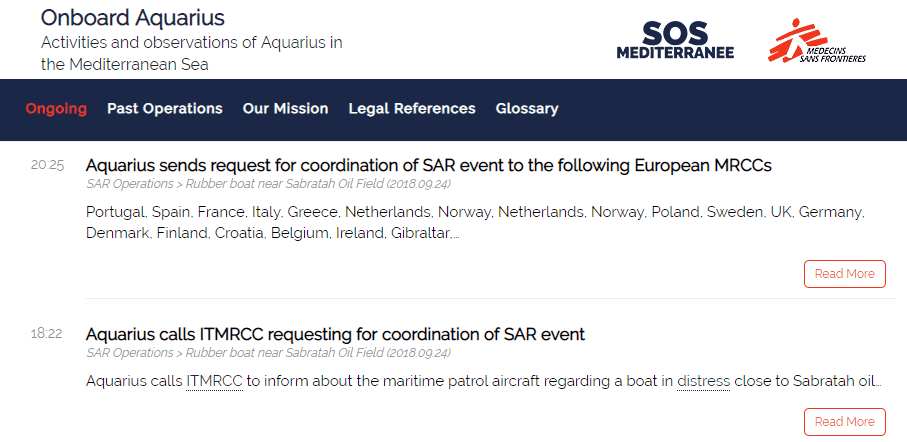This screenshot has height=442, width=907.
Task: Click Onboard Aquarius site title
Action: click(x=132, y=18)
